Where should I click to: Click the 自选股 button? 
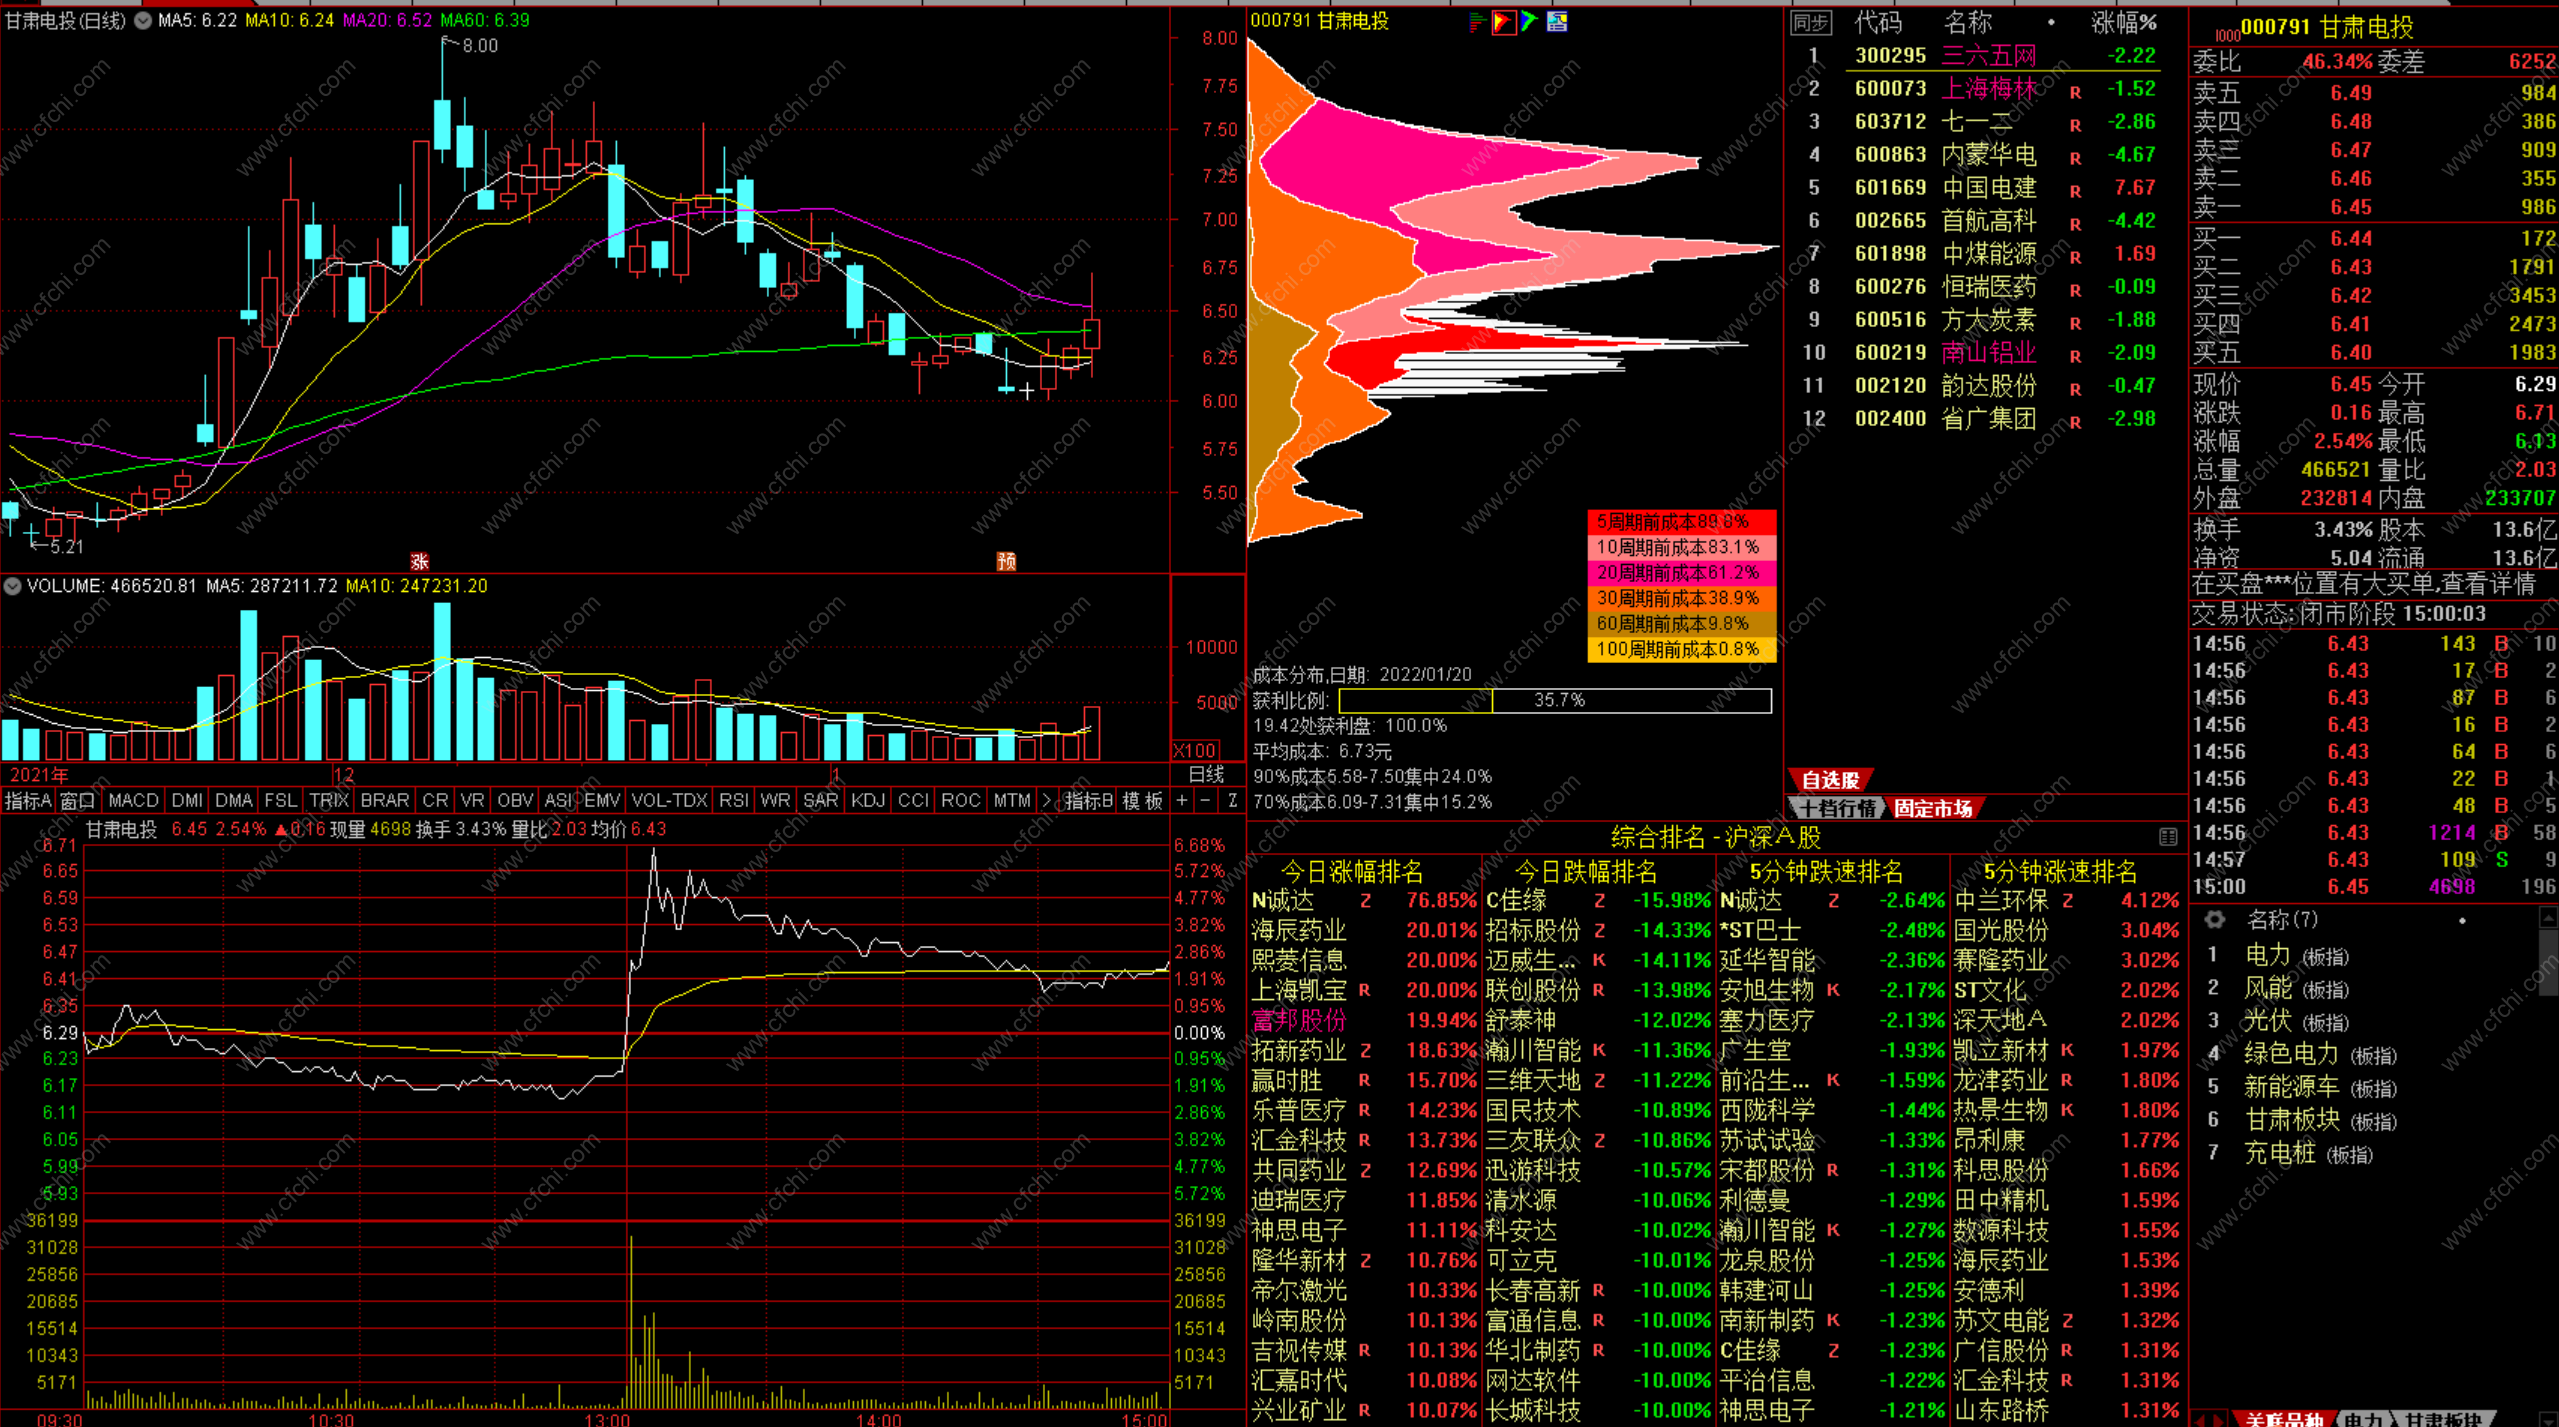[x=1829, y=780]
